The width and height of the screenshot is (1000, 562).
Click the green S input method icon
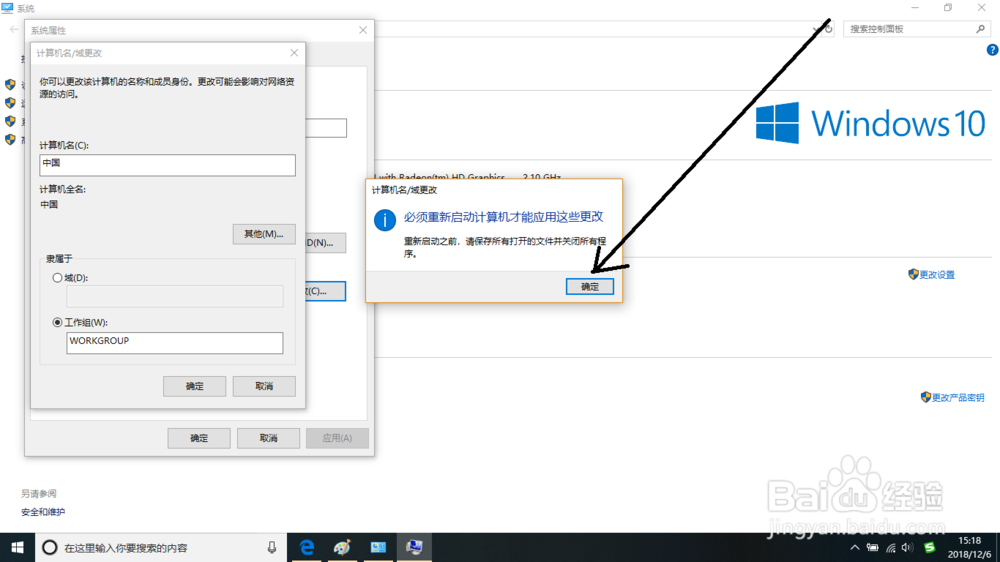click(x=930, y=547)
